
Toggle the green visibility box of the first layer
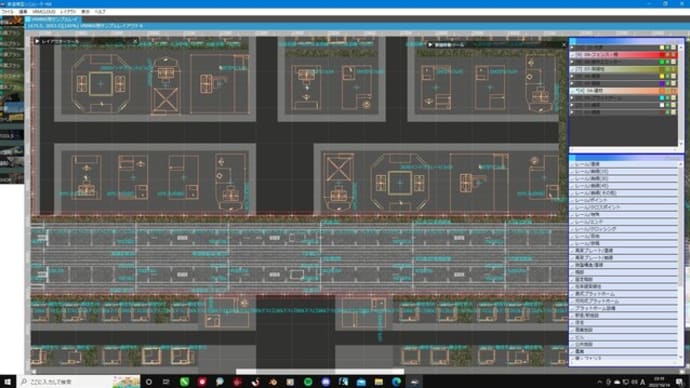click(x=668, y=48)
